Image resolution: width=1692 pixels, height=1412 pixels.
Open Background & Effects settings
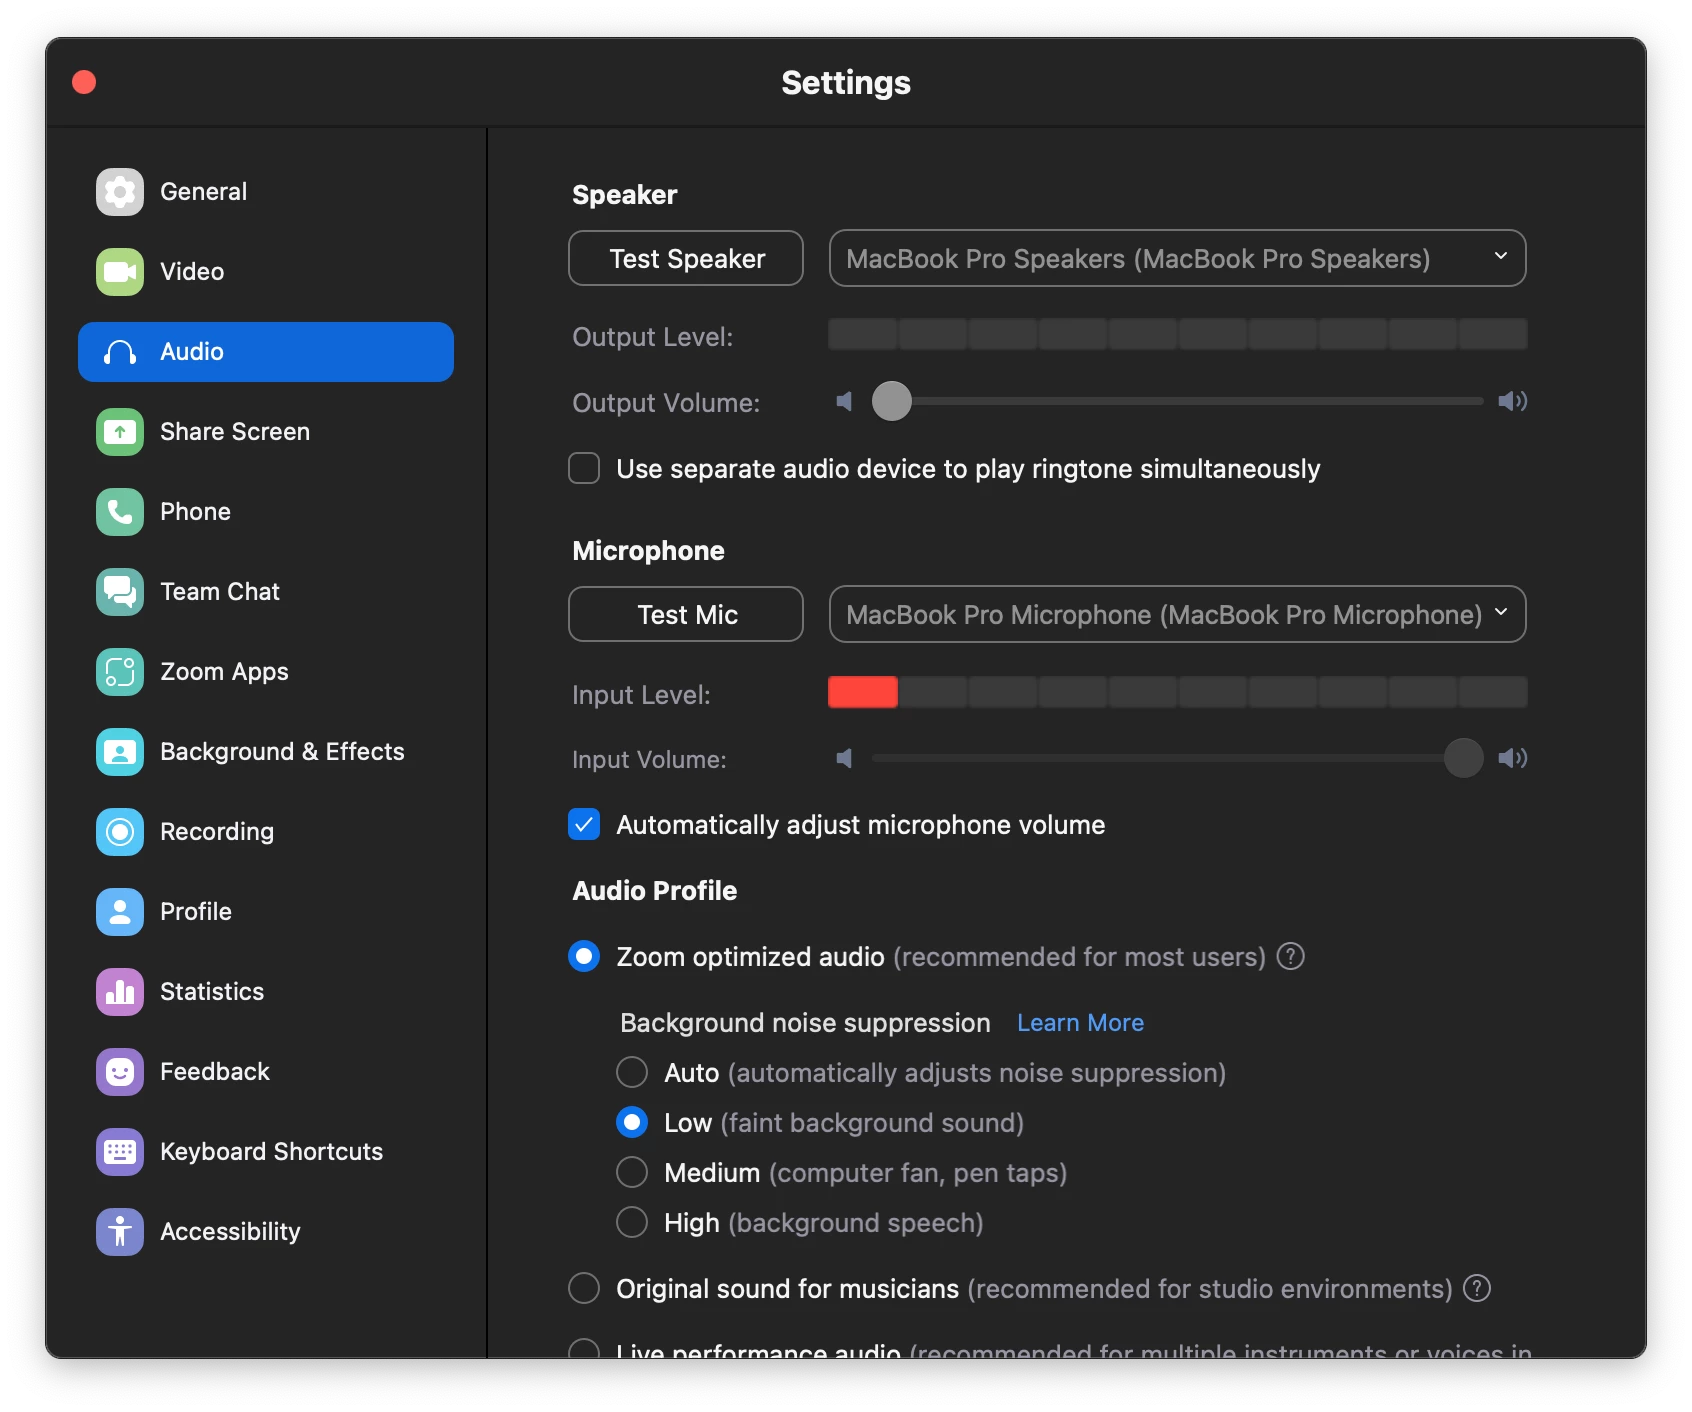point(266,752)
